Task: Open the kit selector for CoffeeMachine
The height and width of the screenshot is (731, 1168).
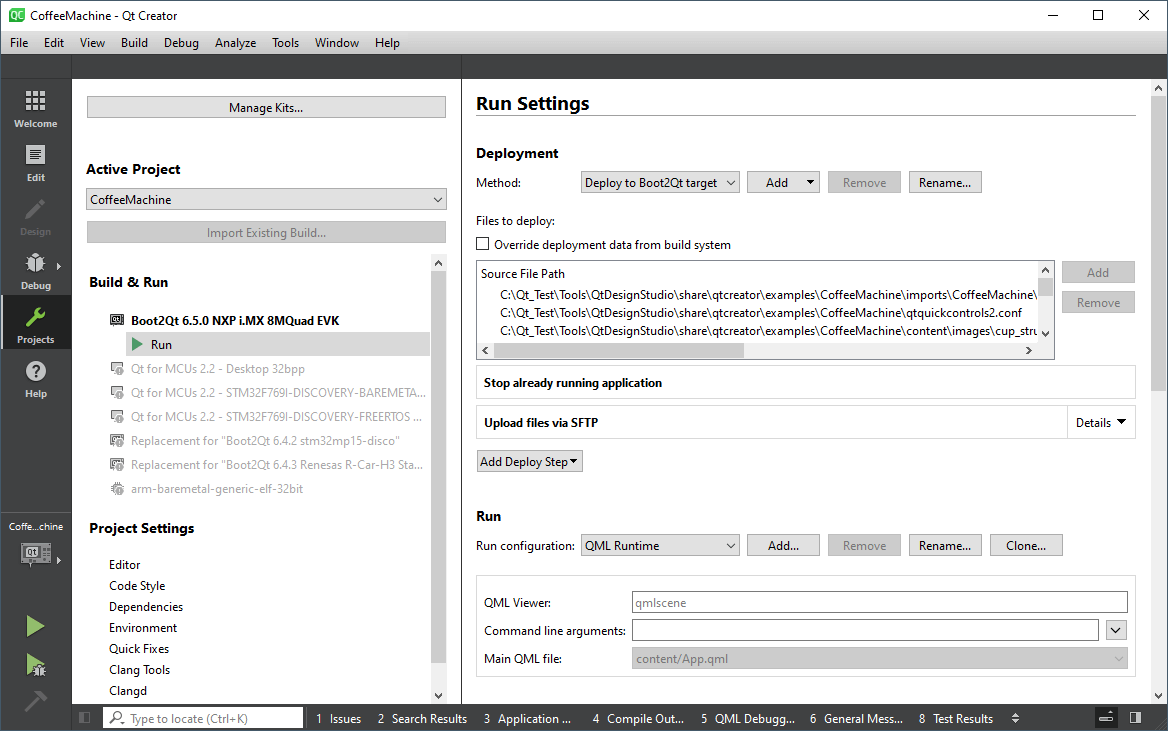Action: coord(35,552)
